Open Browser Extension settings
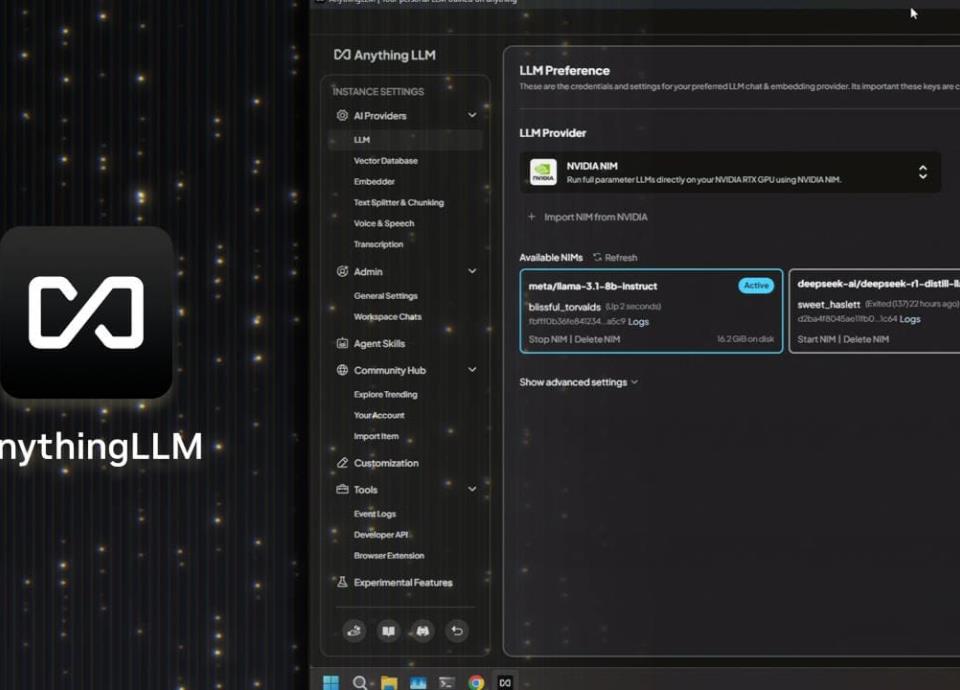Viewport: 960px width, 690px height. [389, 555]
